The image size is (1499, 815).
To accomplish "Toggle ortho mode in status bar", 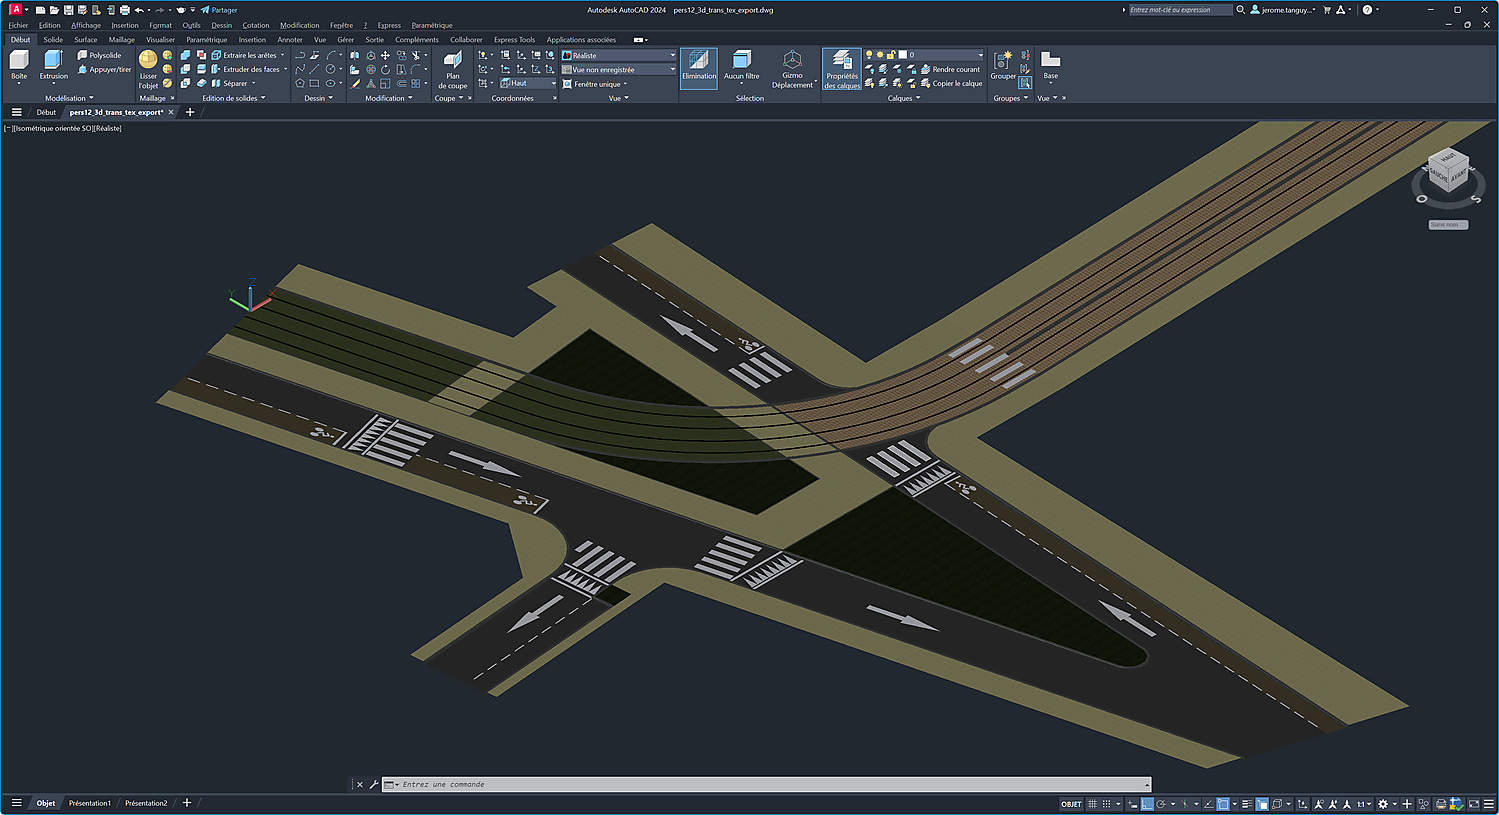I will coord(1147,804).
